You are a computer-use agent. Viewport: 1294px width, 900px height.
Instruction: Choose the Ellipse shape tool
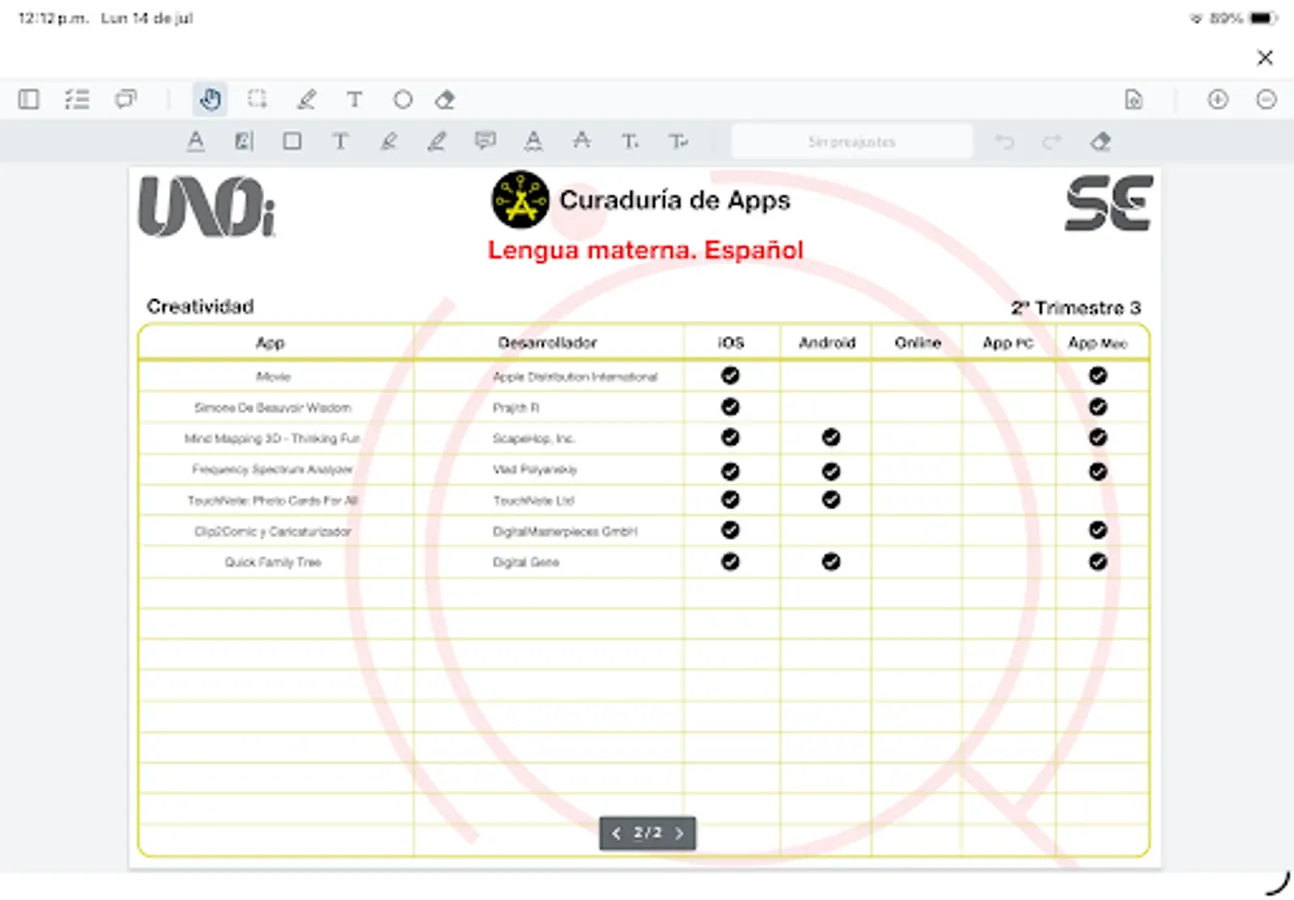(x=402, y=100)
